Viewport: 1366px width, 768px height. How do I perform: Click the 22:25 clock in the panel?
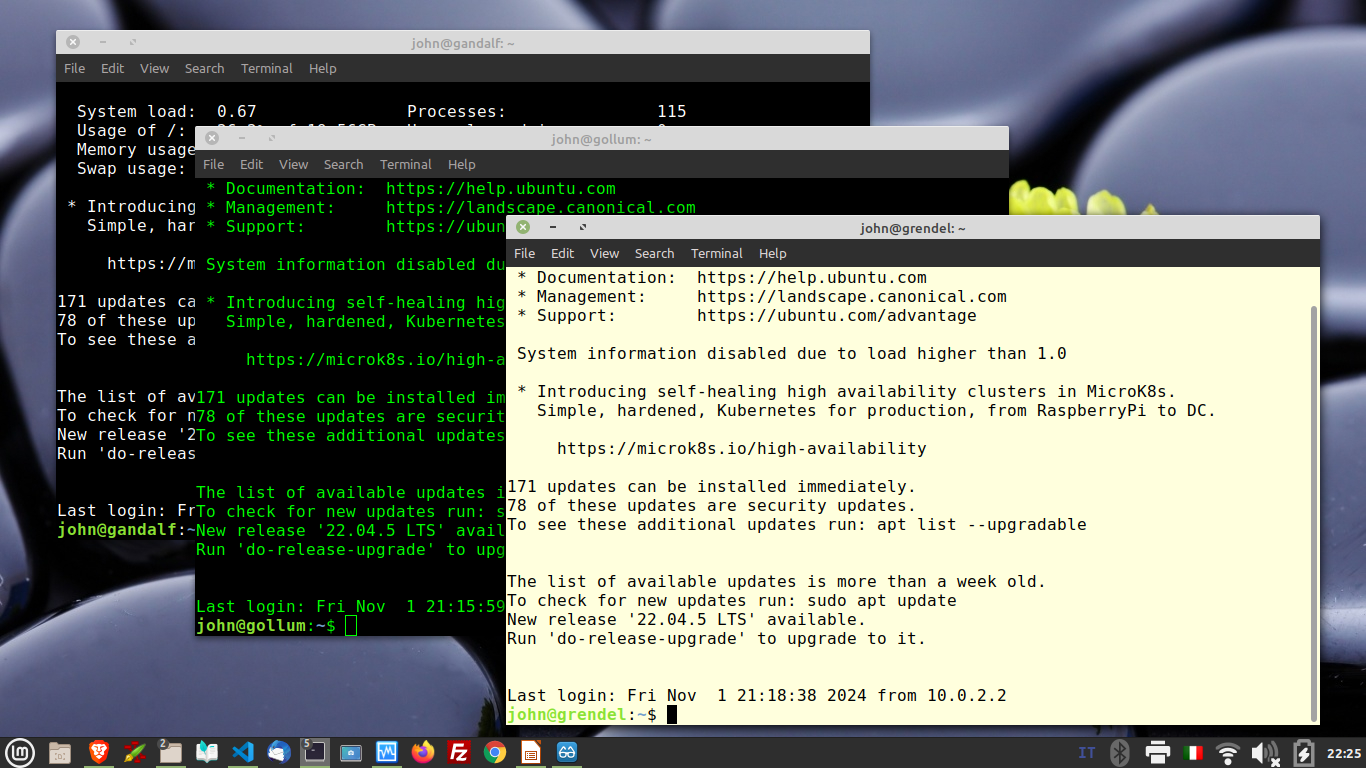point(1344,753)
